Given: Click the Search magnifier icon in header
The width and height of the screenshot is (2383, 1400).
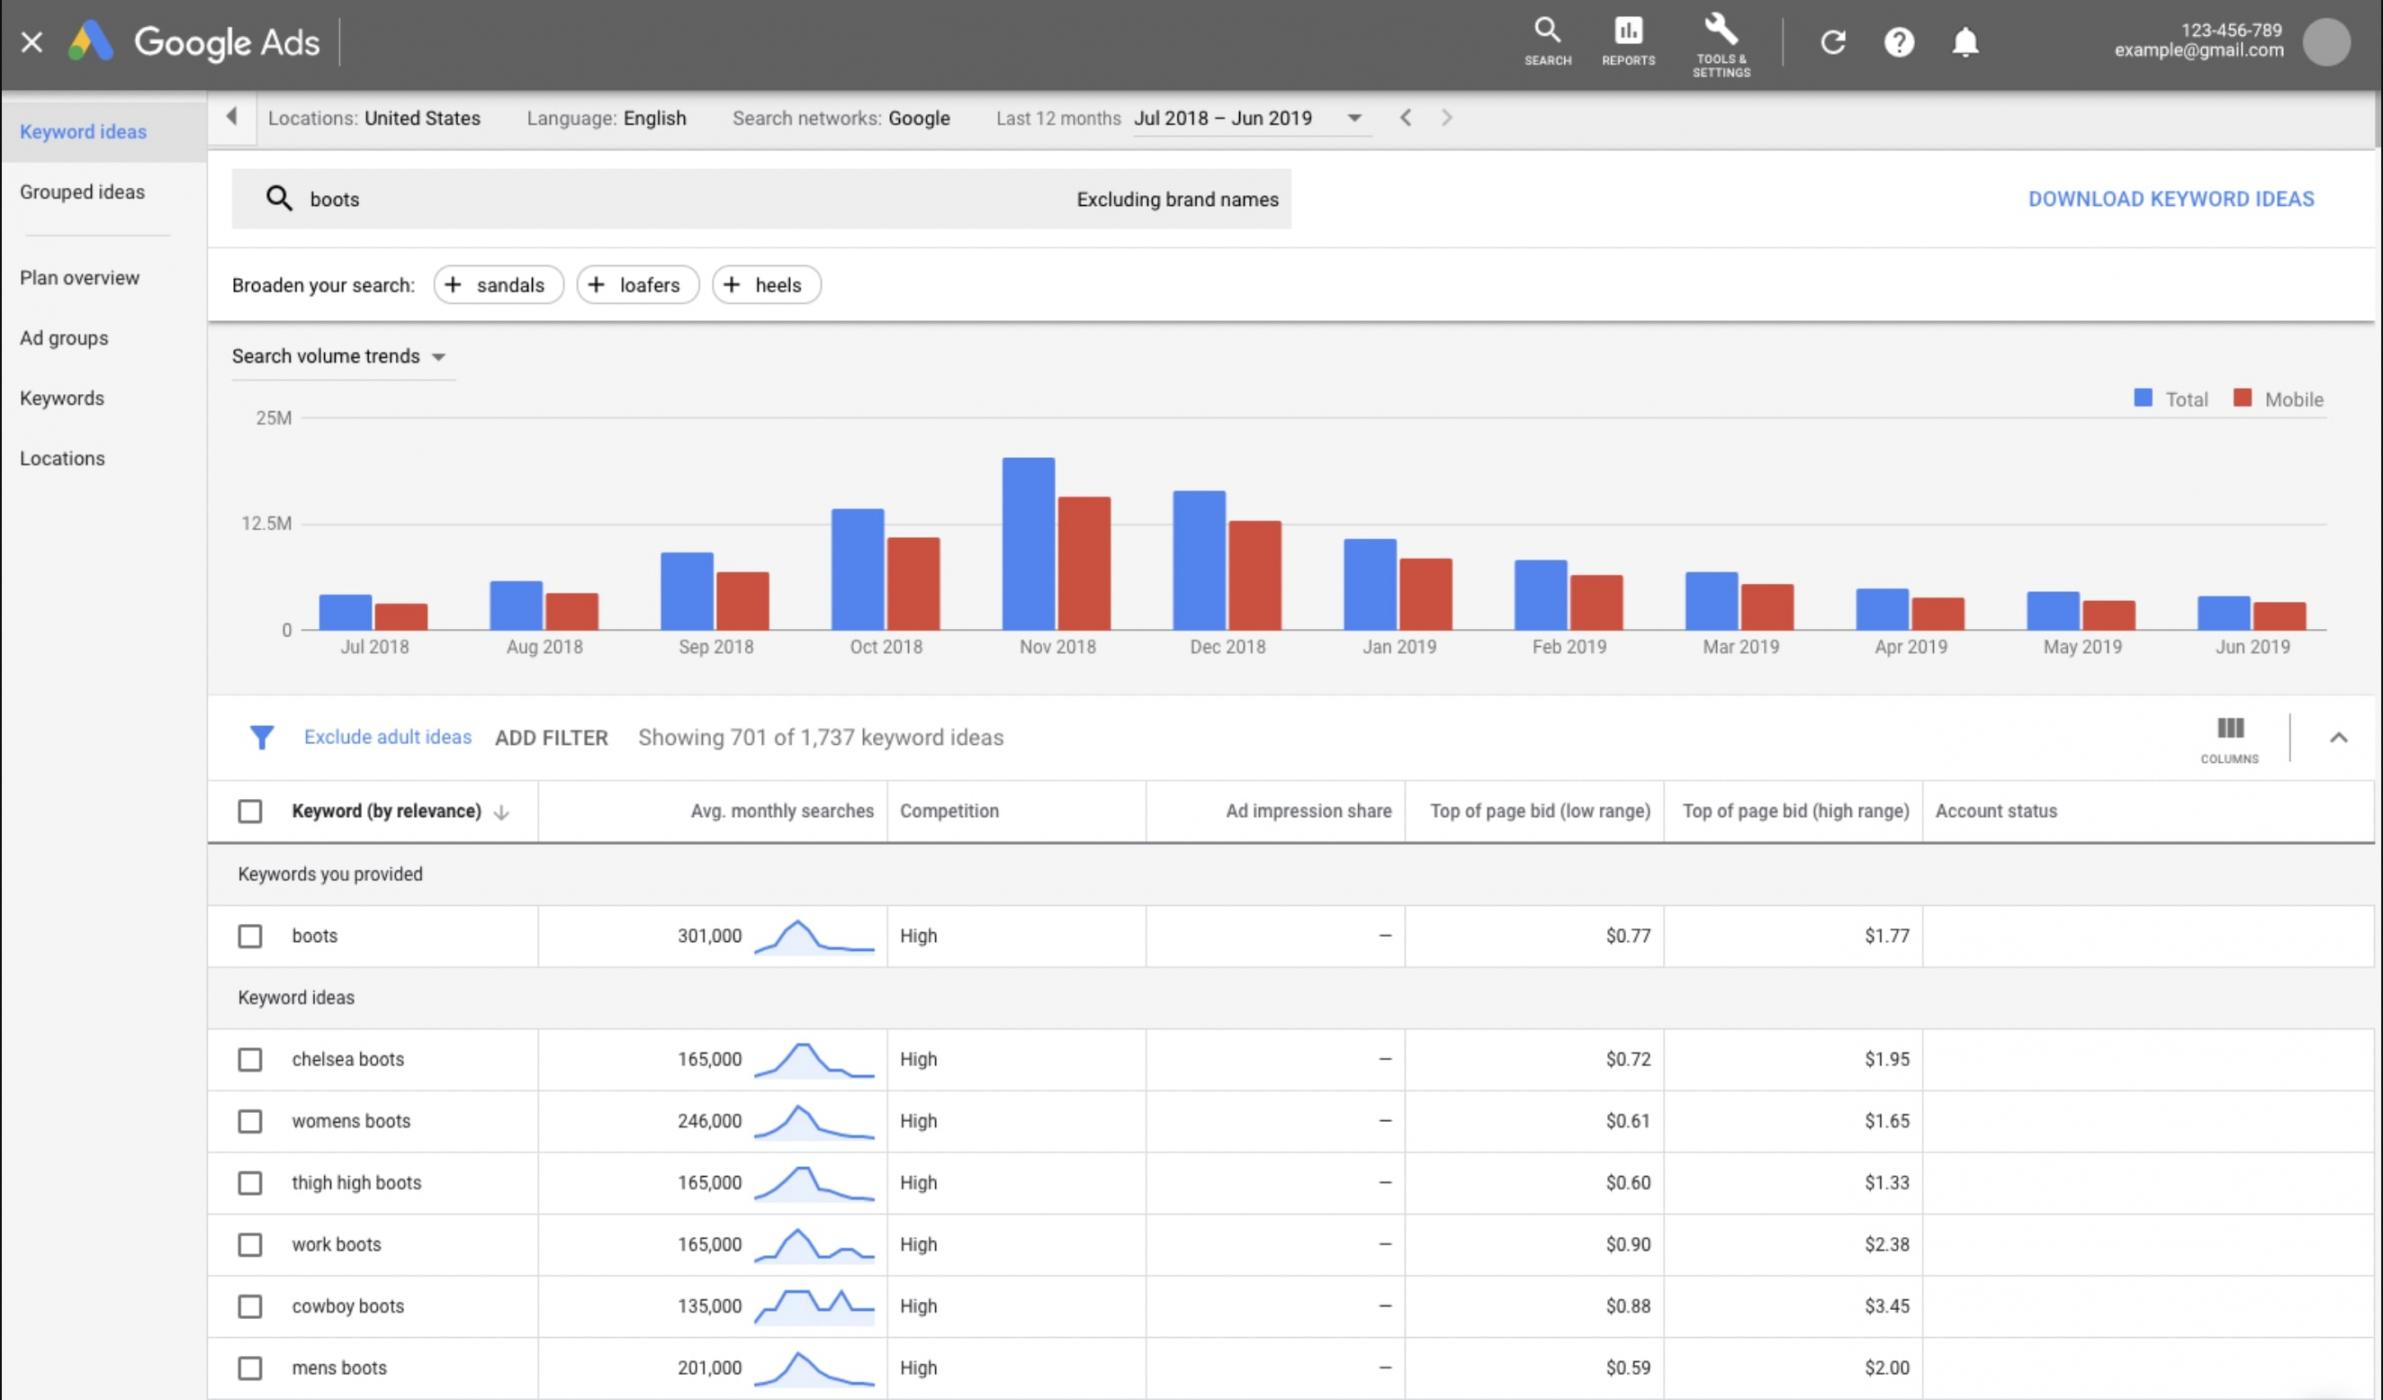Looking at the screenshot, I should 1547,41.
